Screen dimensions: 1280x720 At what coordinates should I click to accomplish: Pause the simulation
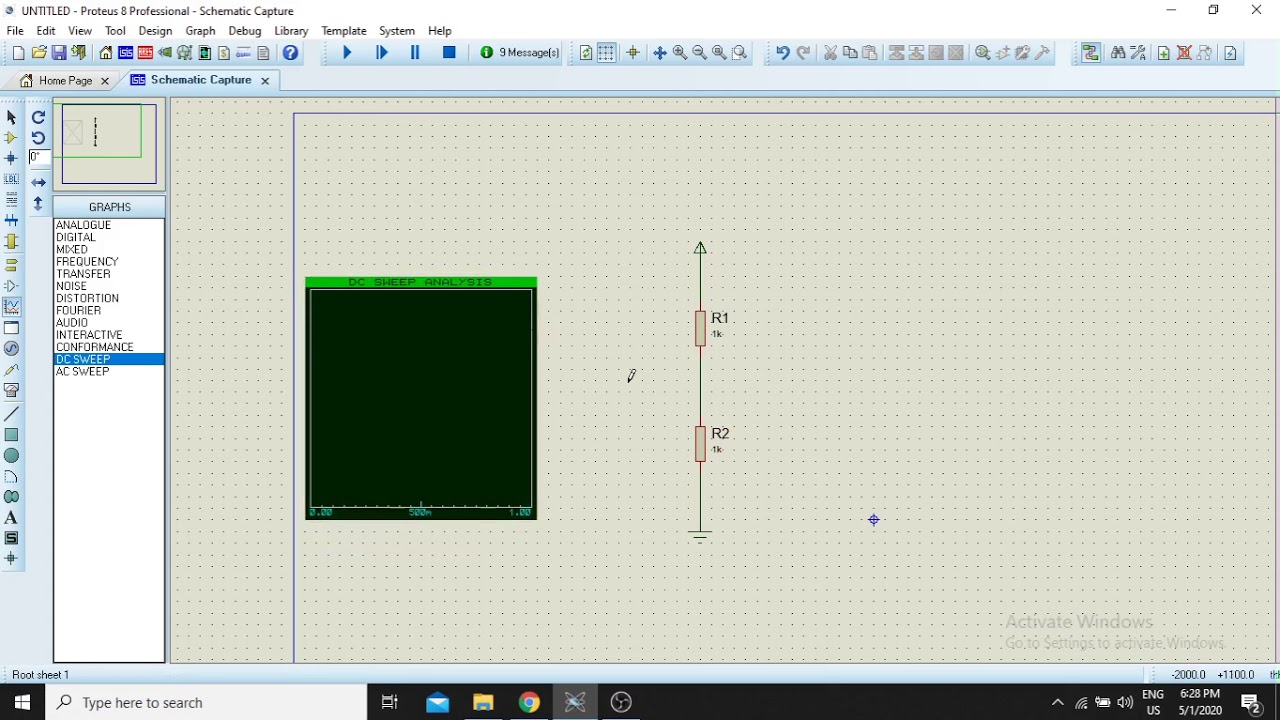point(415,53)
